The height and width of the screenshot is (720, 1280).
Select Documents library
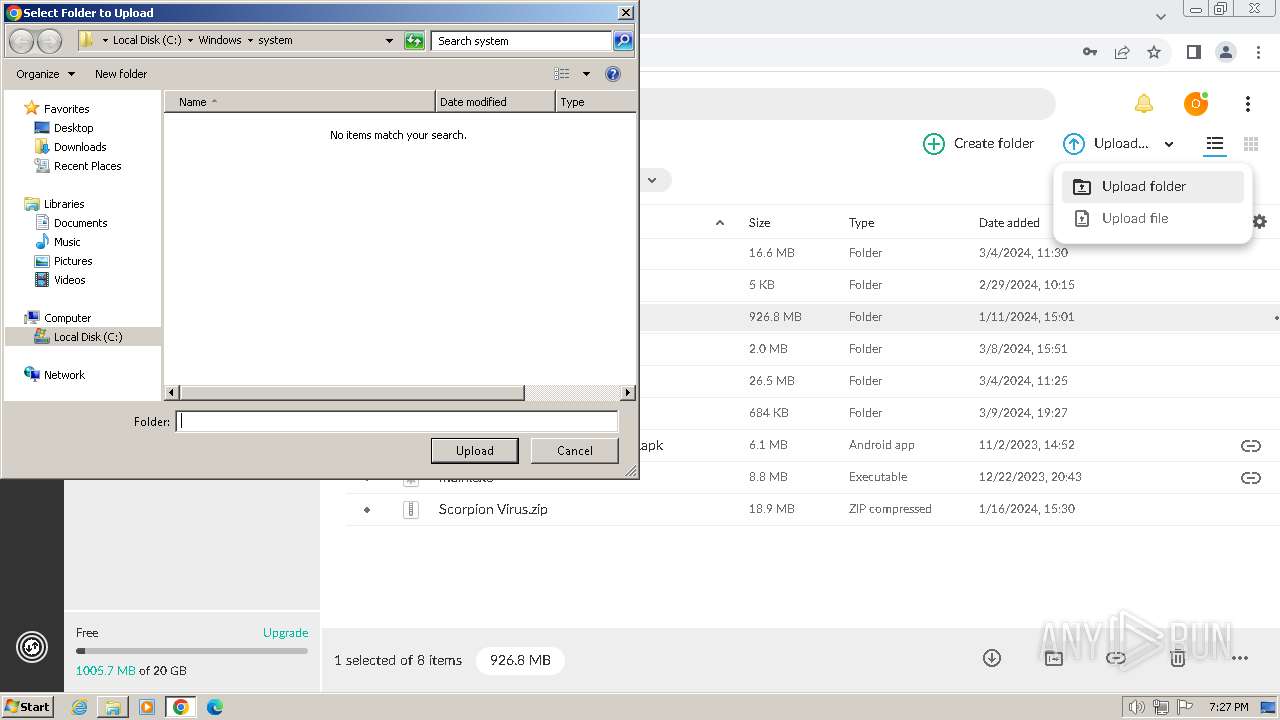click(71, 223)
